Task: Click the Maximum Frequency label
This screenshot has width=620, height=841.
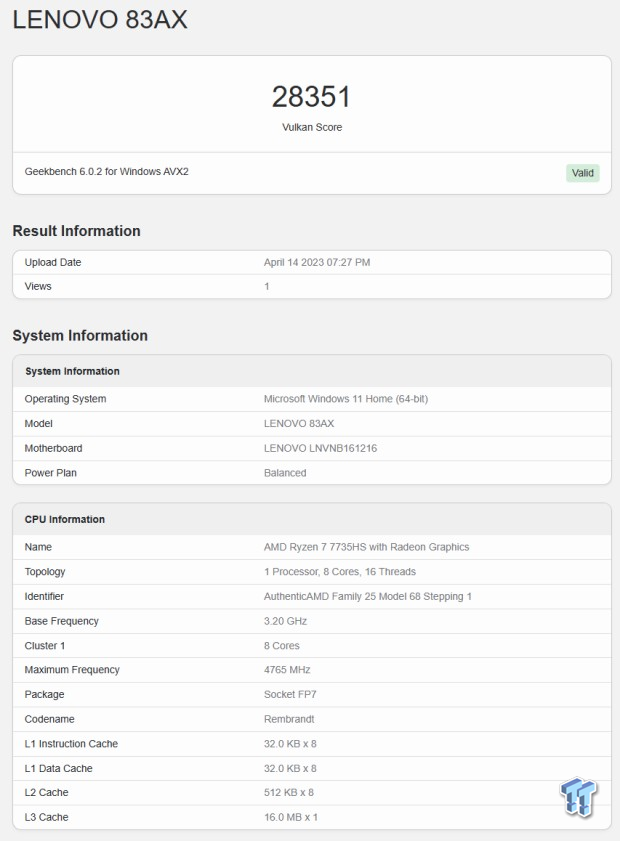Action: coord(72,670)
